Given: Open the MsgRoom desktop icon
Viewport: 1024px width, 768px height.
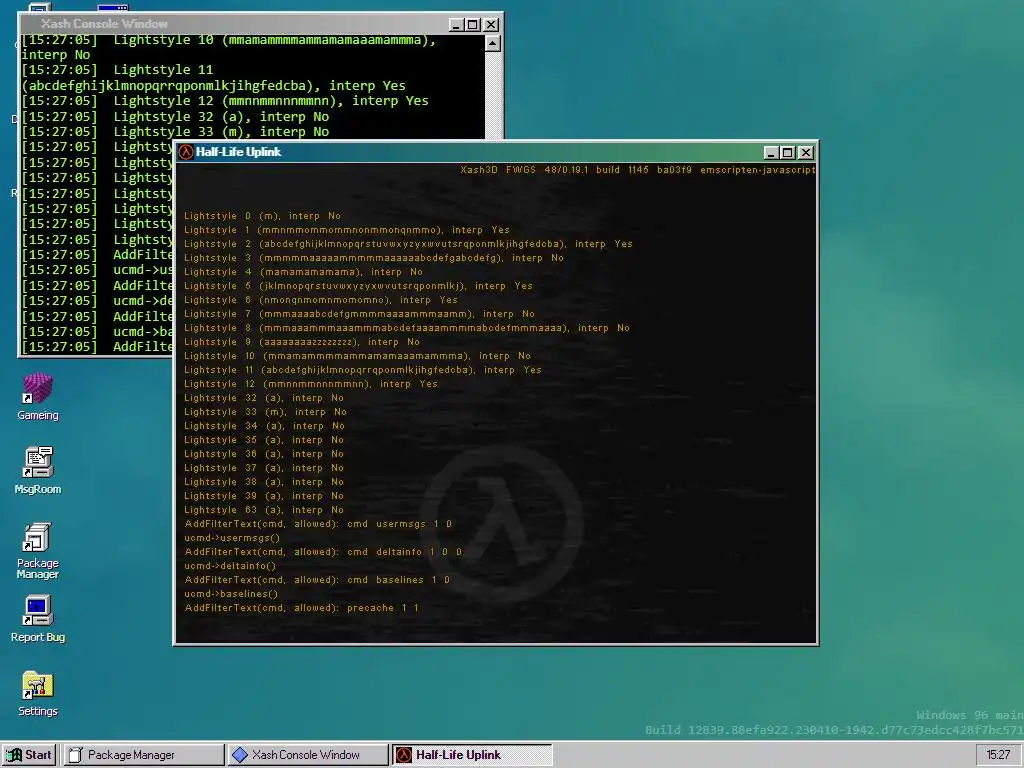Looking at the screenshot, I should pos(38,470).
